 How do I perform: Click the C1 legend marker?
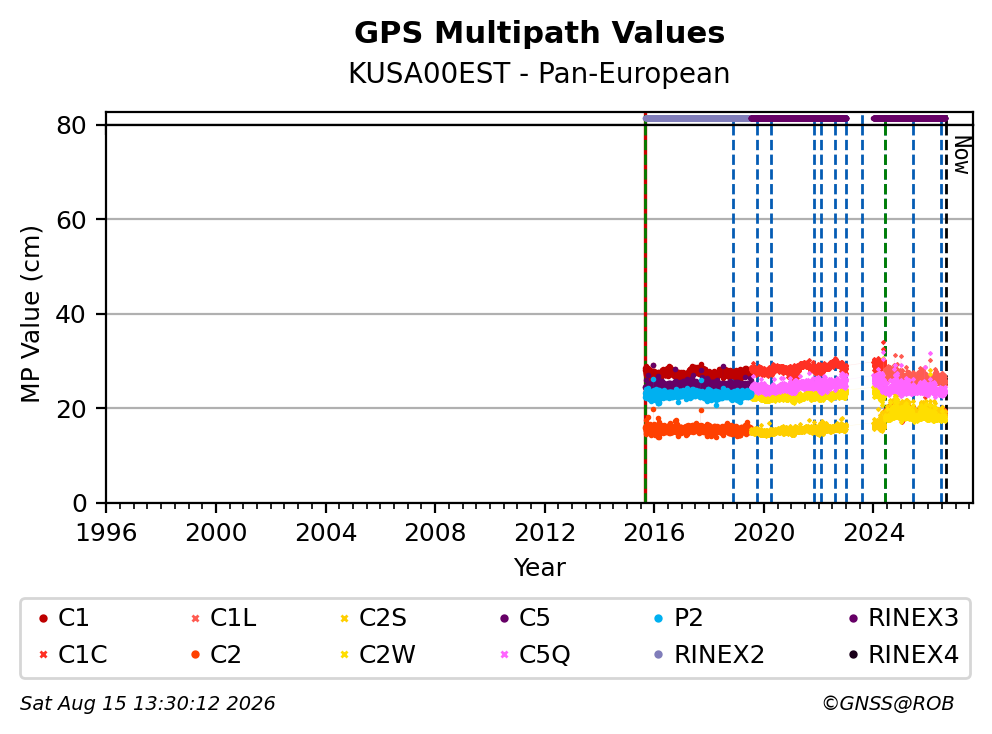point(43,618)
